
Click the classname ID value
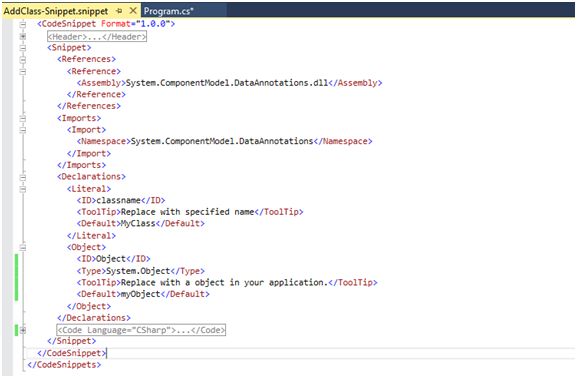[118, 200]
